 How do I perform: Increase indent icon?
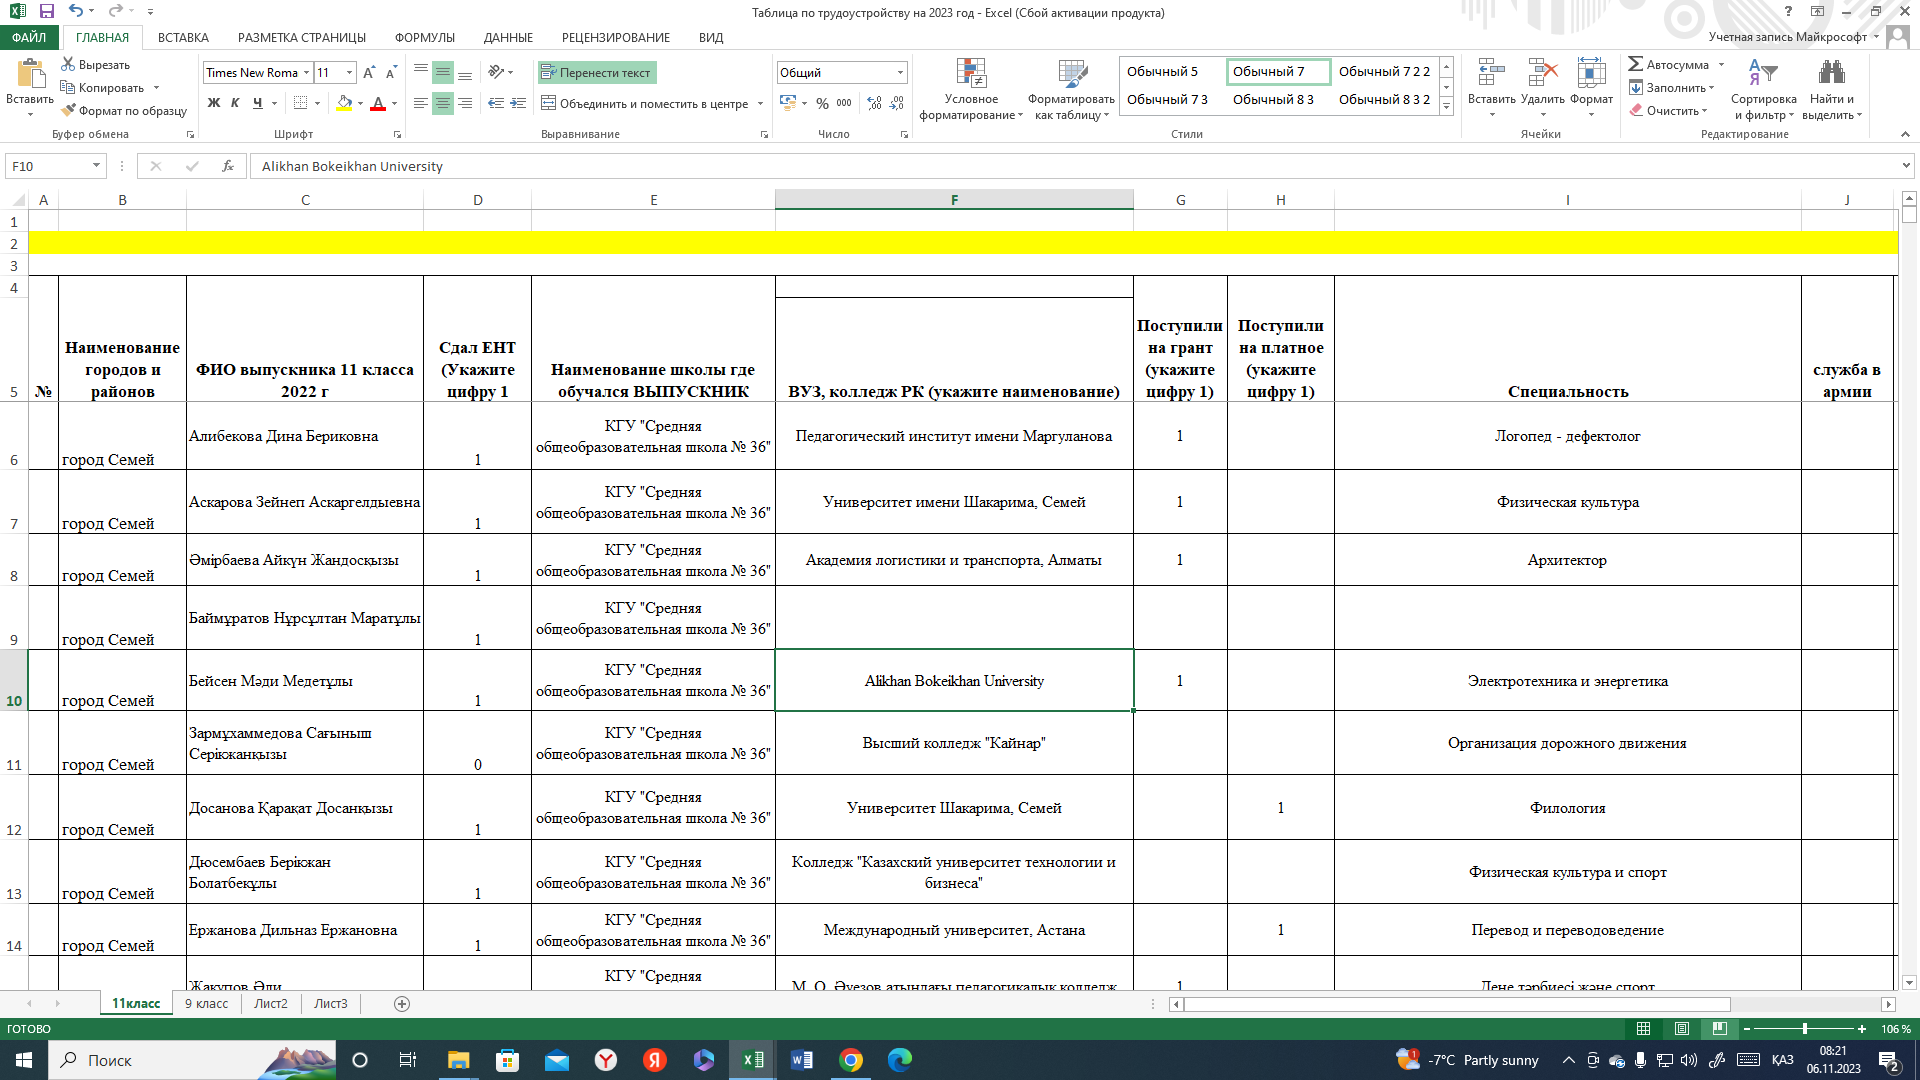coord(518,103)
